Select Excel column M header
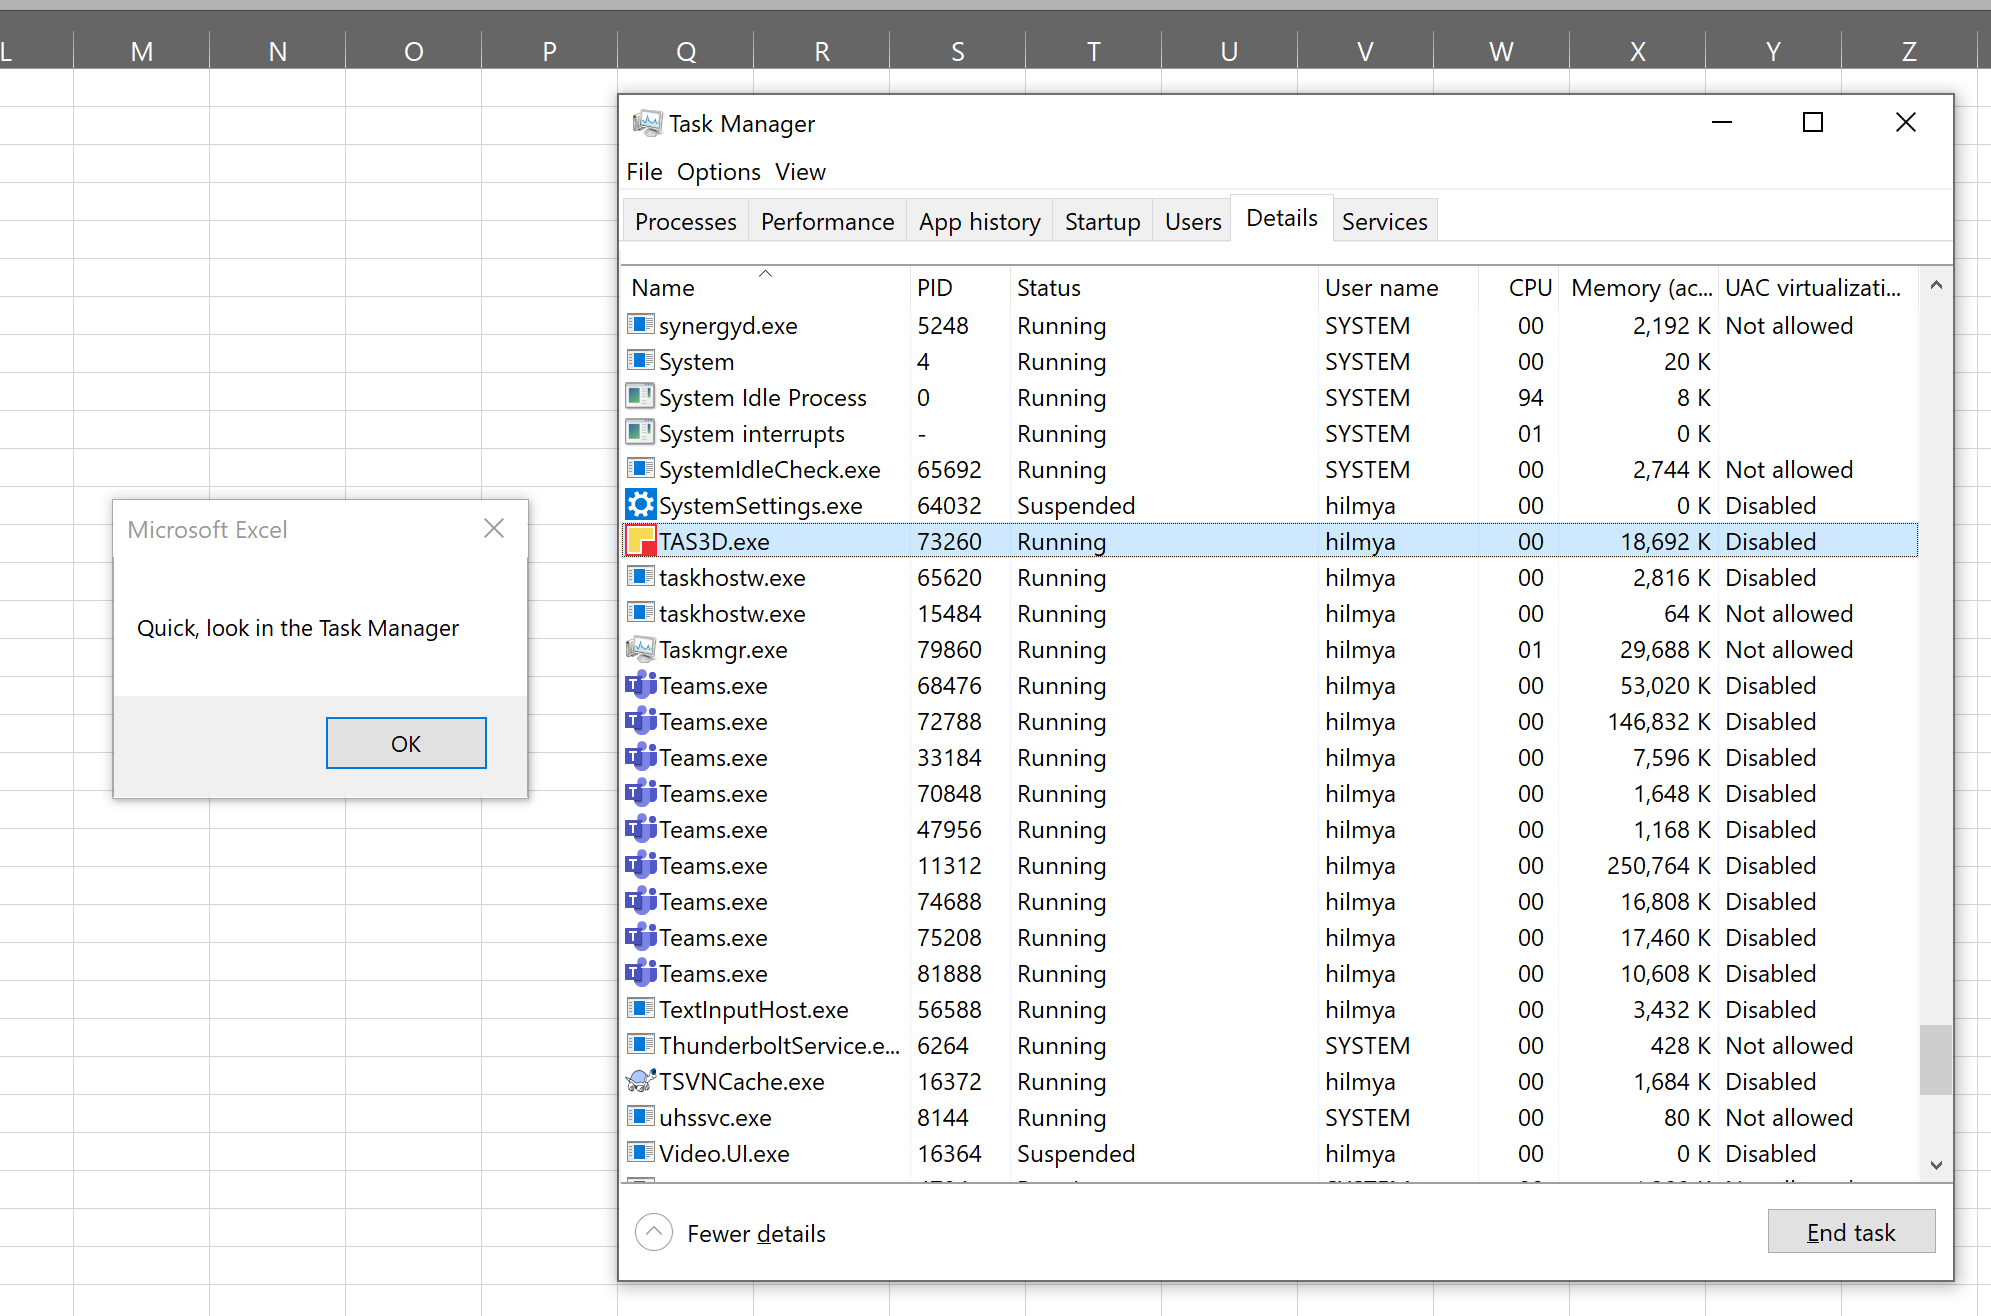 141,50
